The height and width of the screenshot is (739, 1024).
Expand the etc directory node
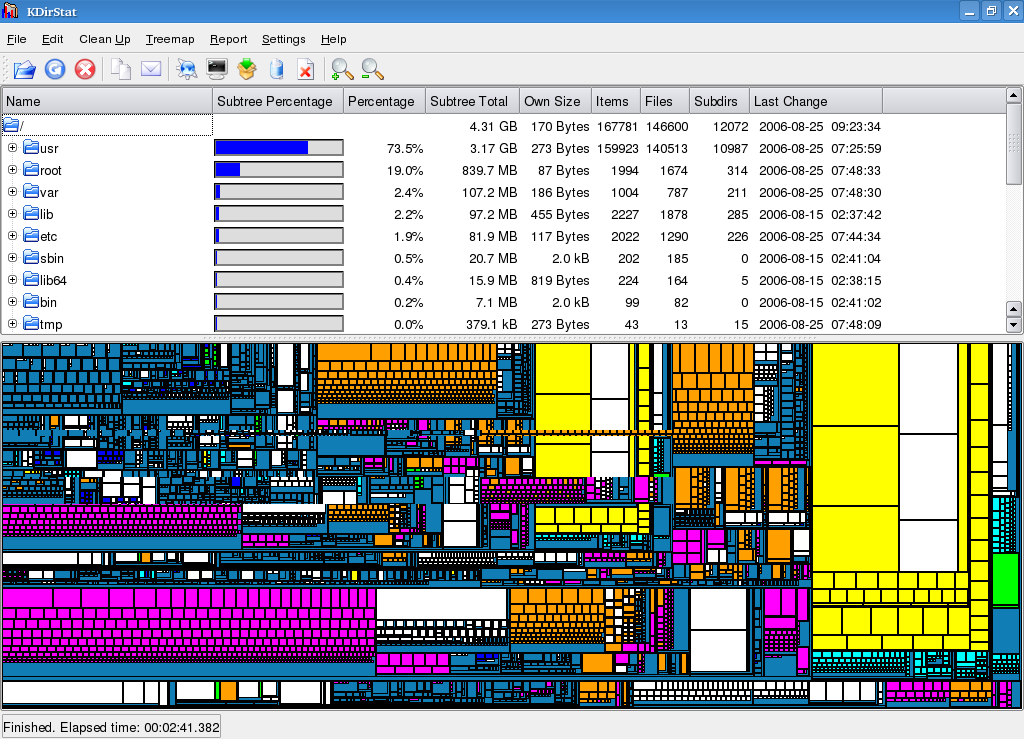click(13, 236)
